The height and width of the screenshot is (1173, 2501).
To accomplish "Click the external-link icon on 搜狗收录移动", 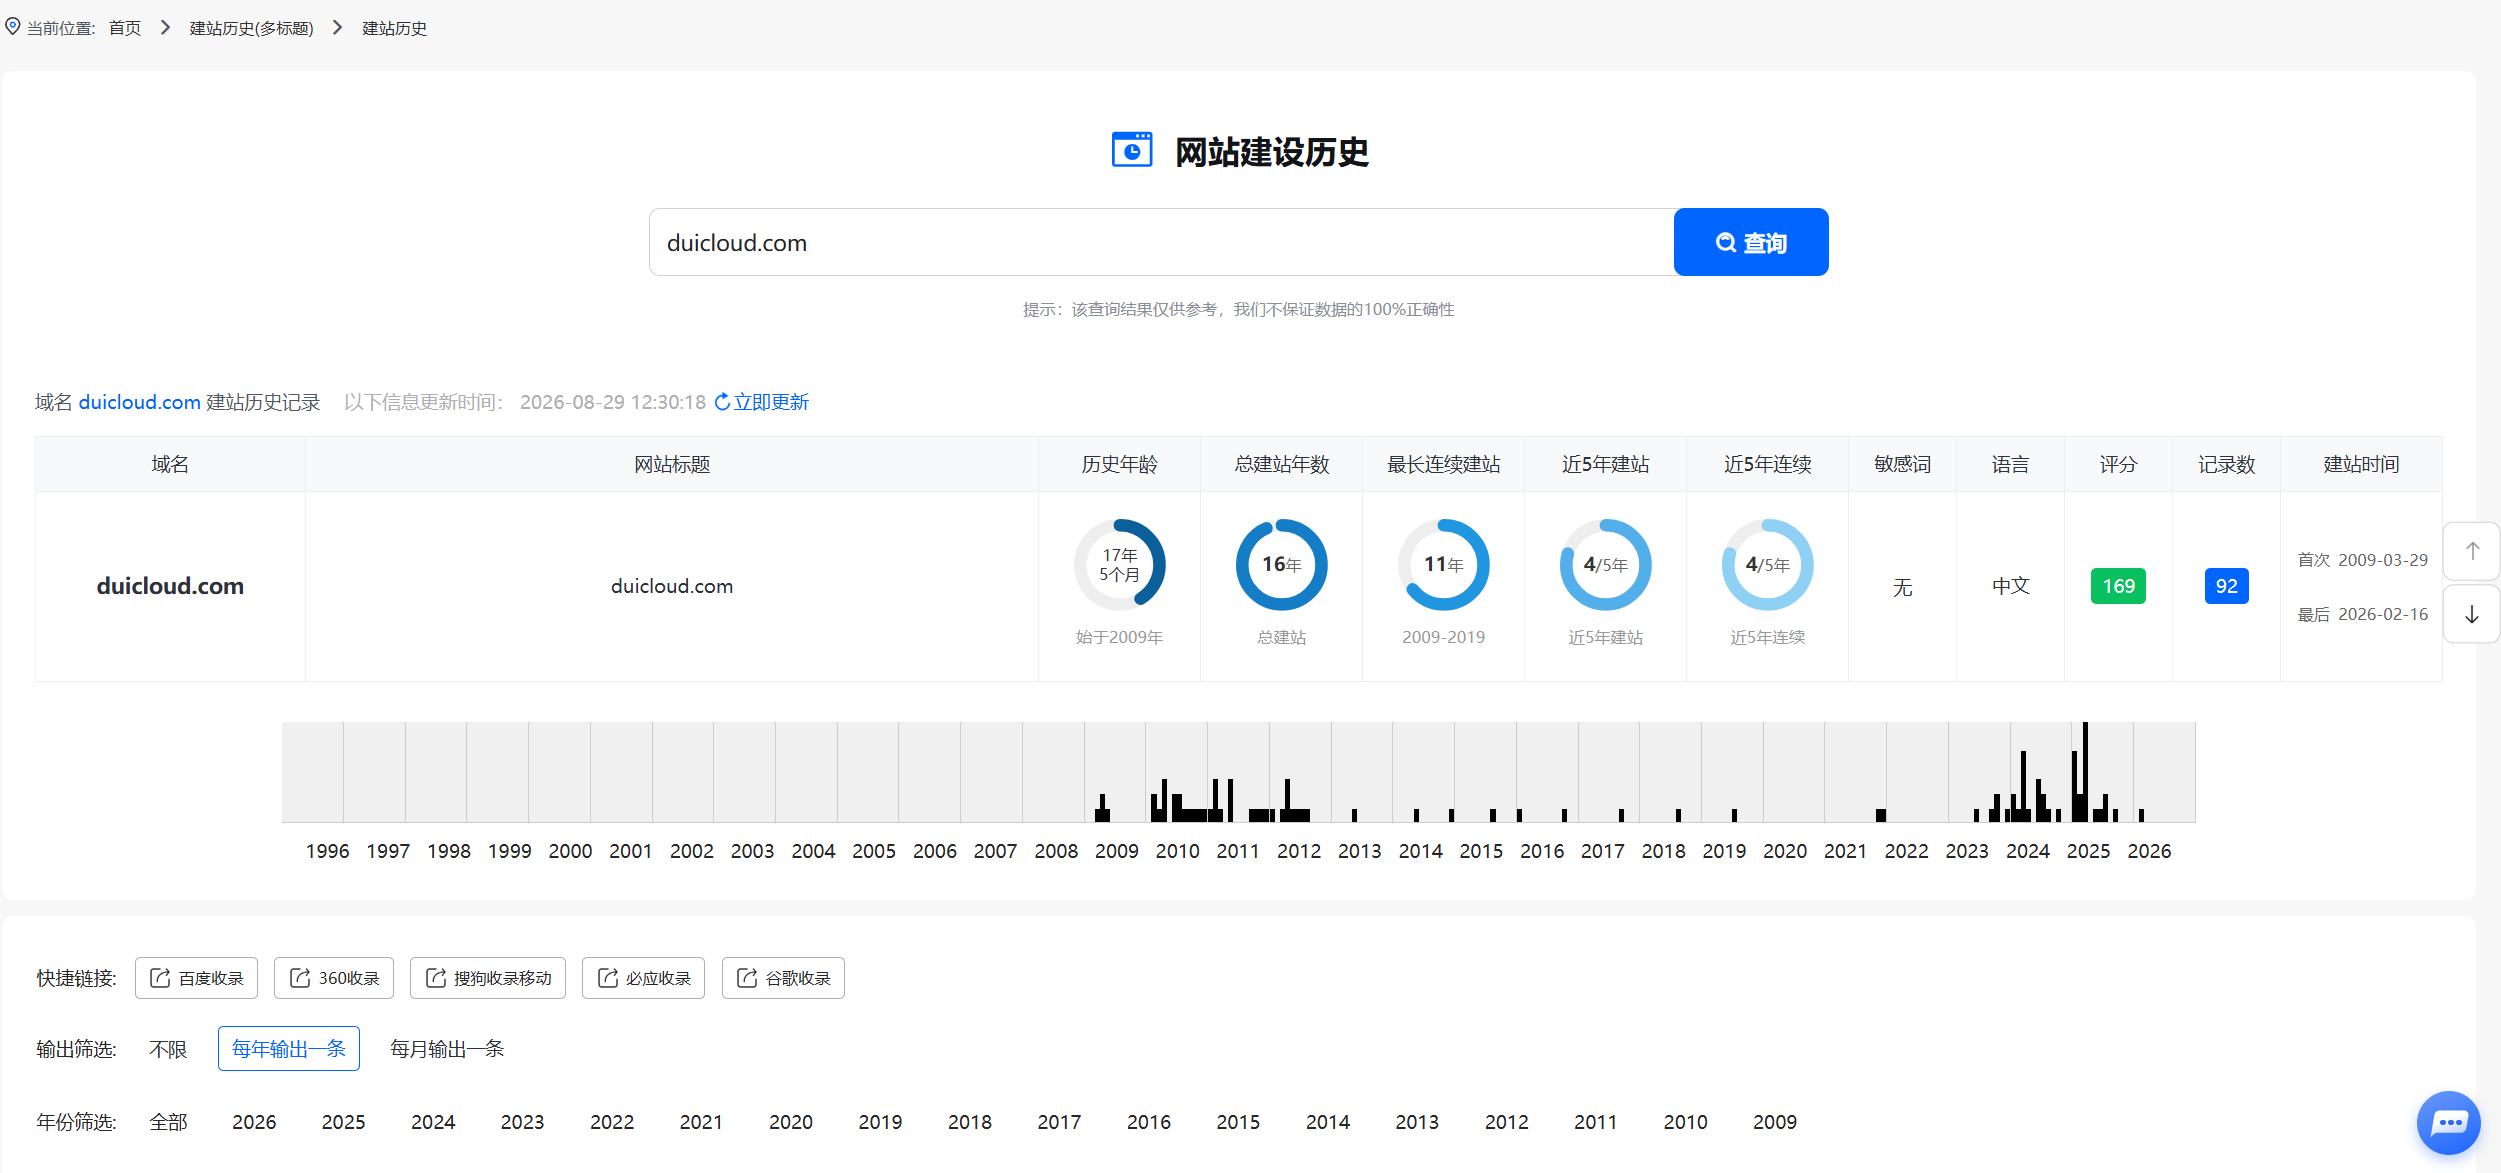I will point(435,978).
